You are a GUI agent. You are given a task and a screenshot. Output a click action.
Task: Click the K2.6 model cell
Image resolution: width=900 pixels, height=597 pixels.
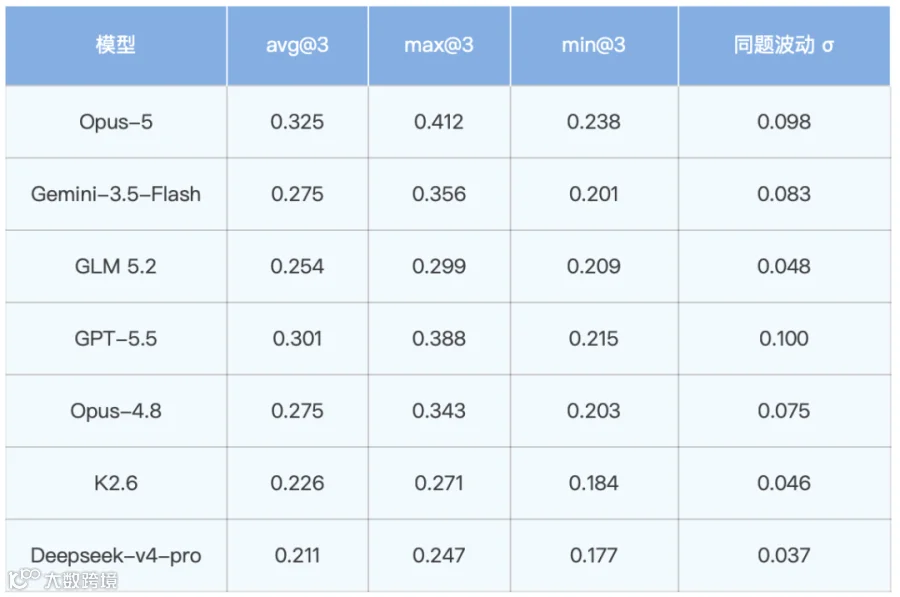click(115, 483)
